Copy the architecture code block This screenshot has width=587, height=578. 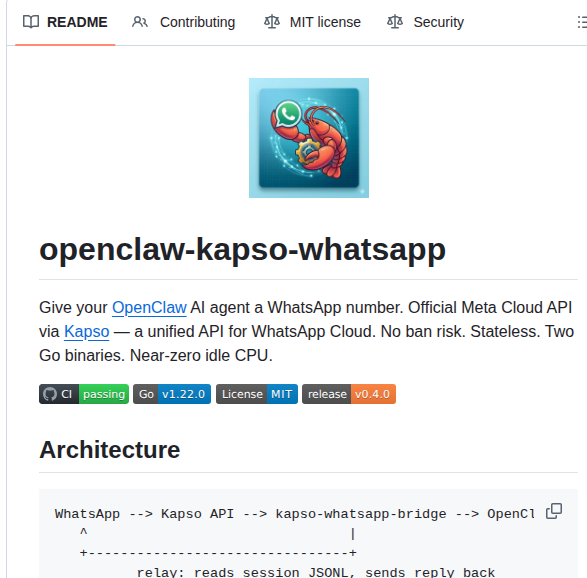(x=554, y=511)
